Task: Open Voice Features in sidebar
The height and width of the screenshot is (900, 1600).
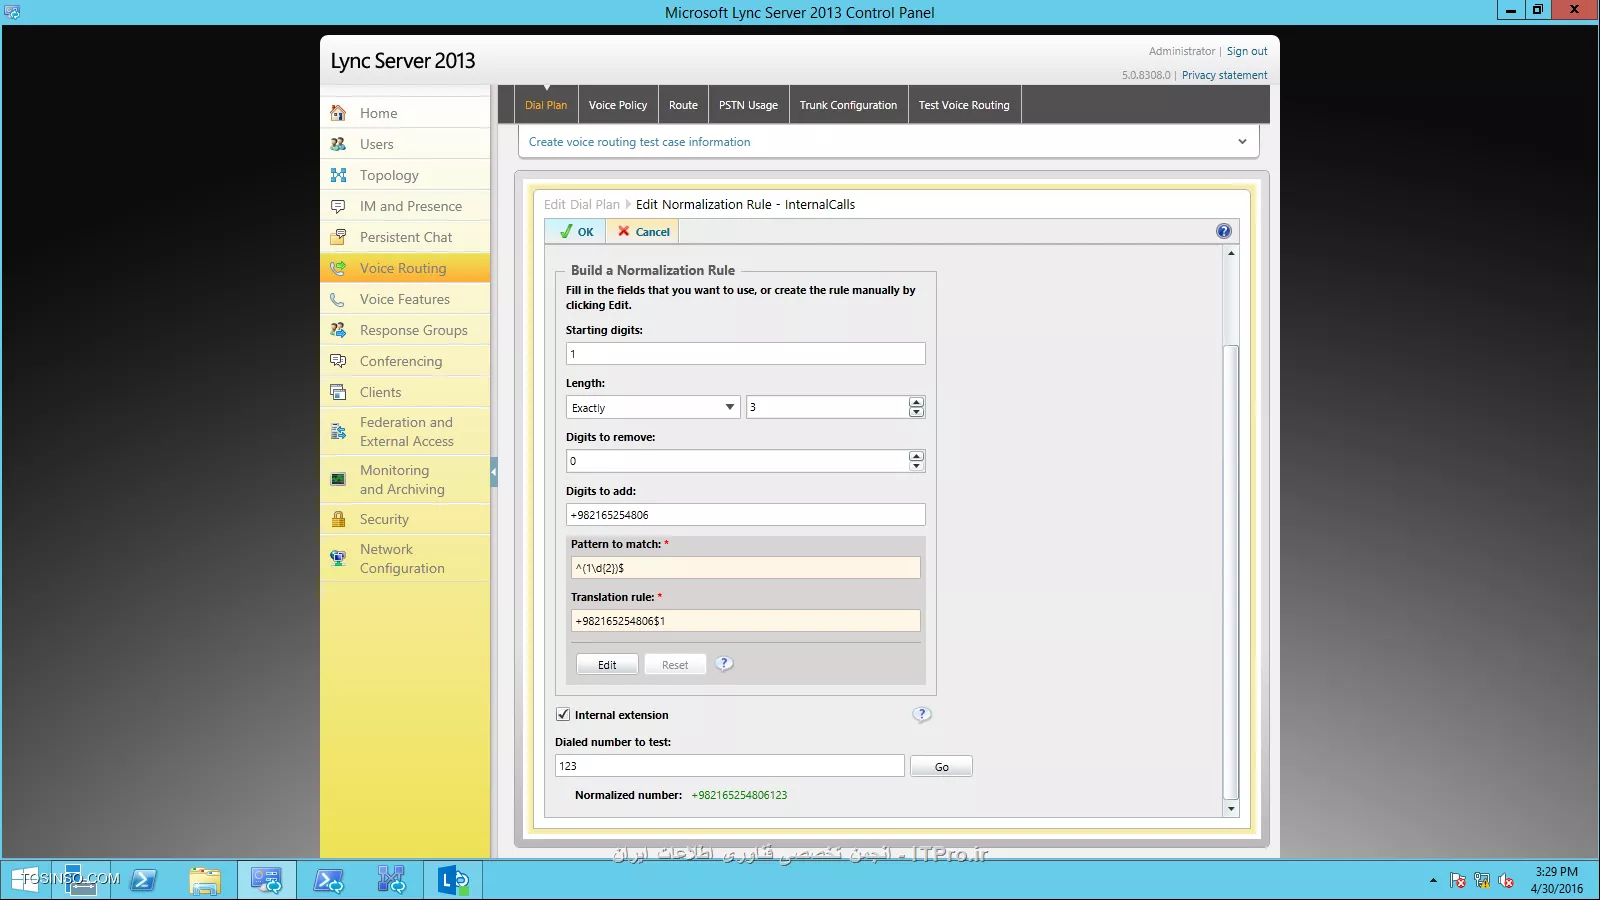Action: tap(405, 299)
